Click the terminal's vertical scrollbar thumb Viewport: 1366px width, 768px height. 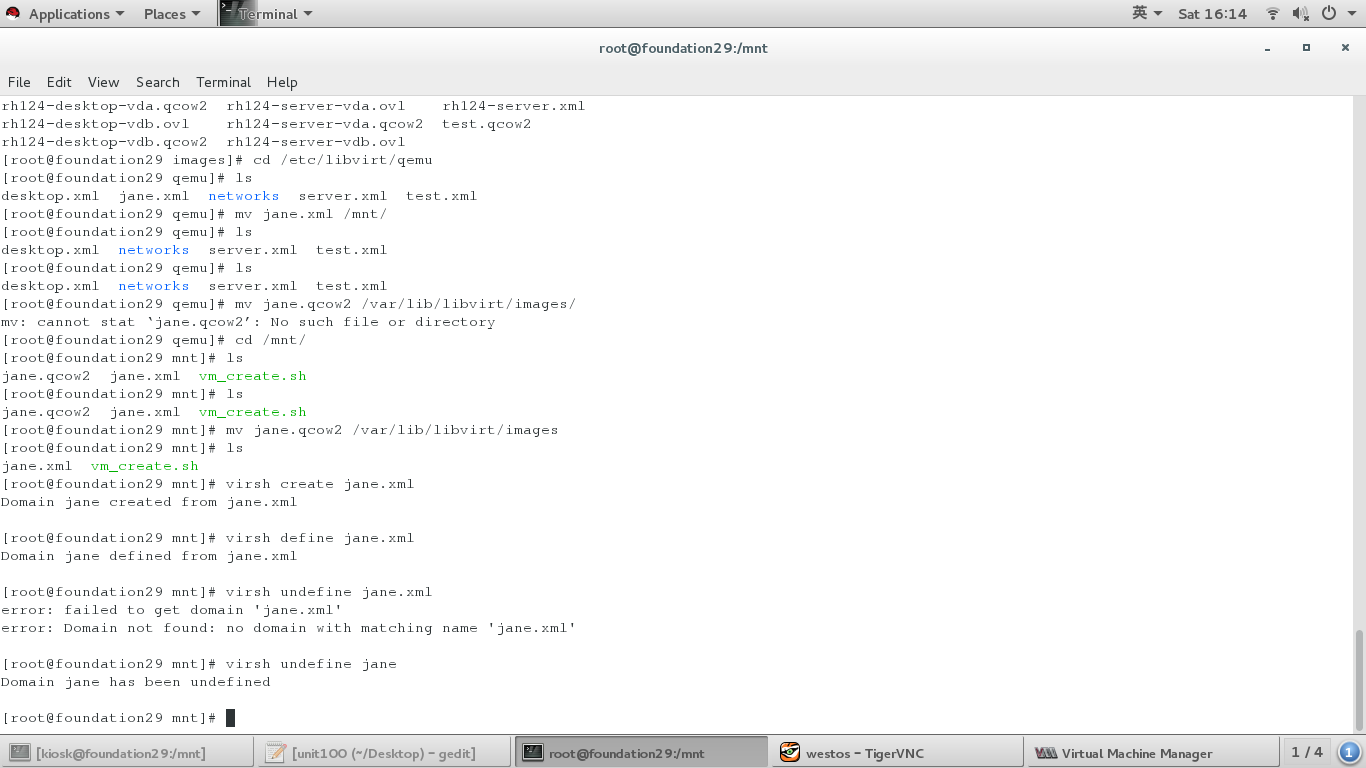click(x=1358, y=680)
